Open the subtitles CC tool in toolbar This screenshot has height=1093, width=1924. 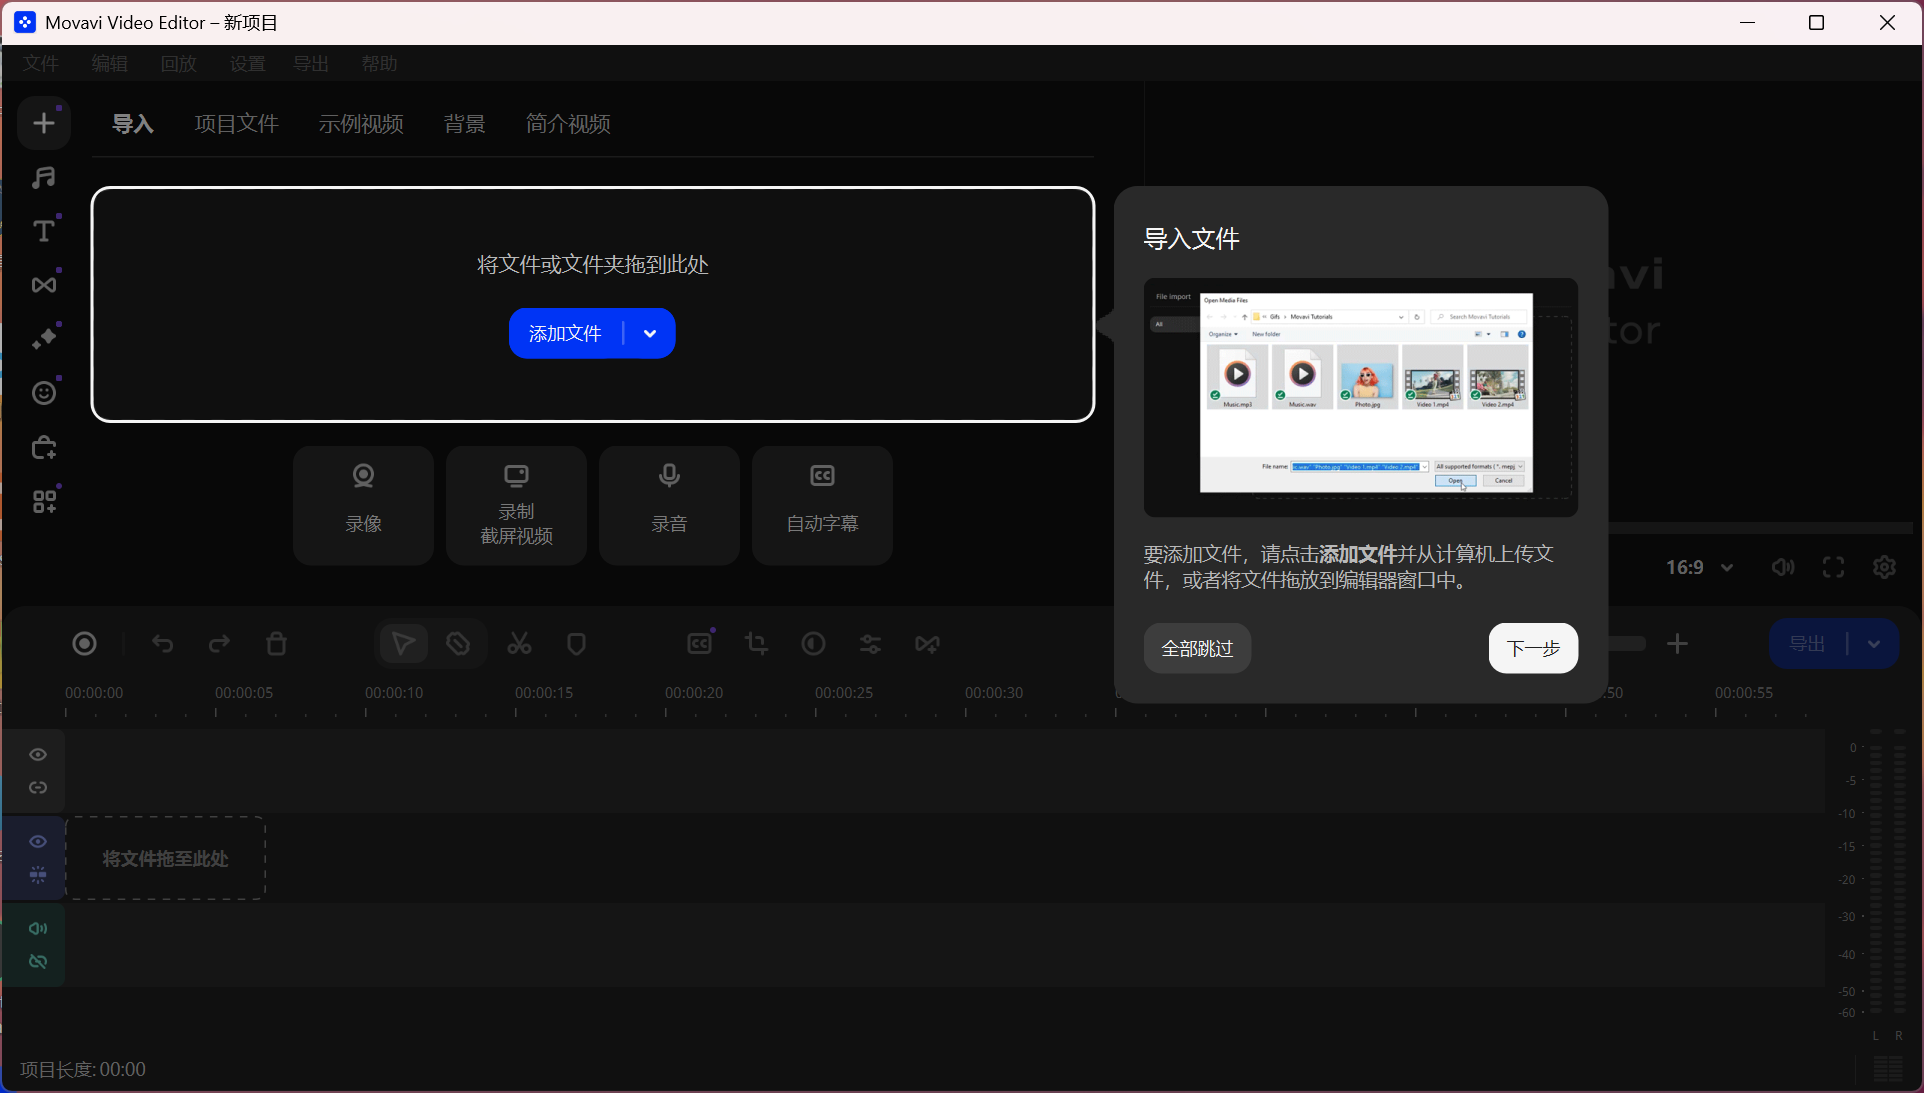tap(700, 644)
